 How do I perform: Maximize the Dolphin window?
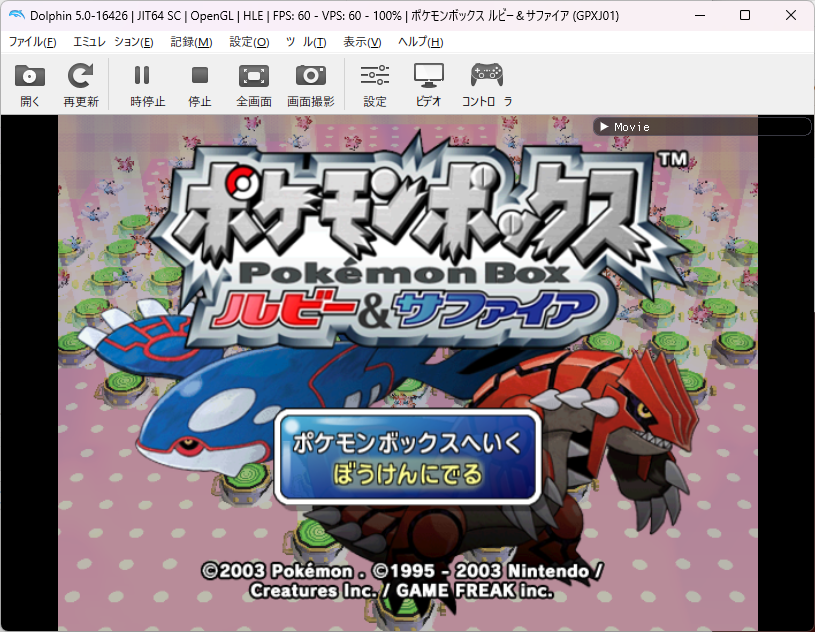(745, 15)
